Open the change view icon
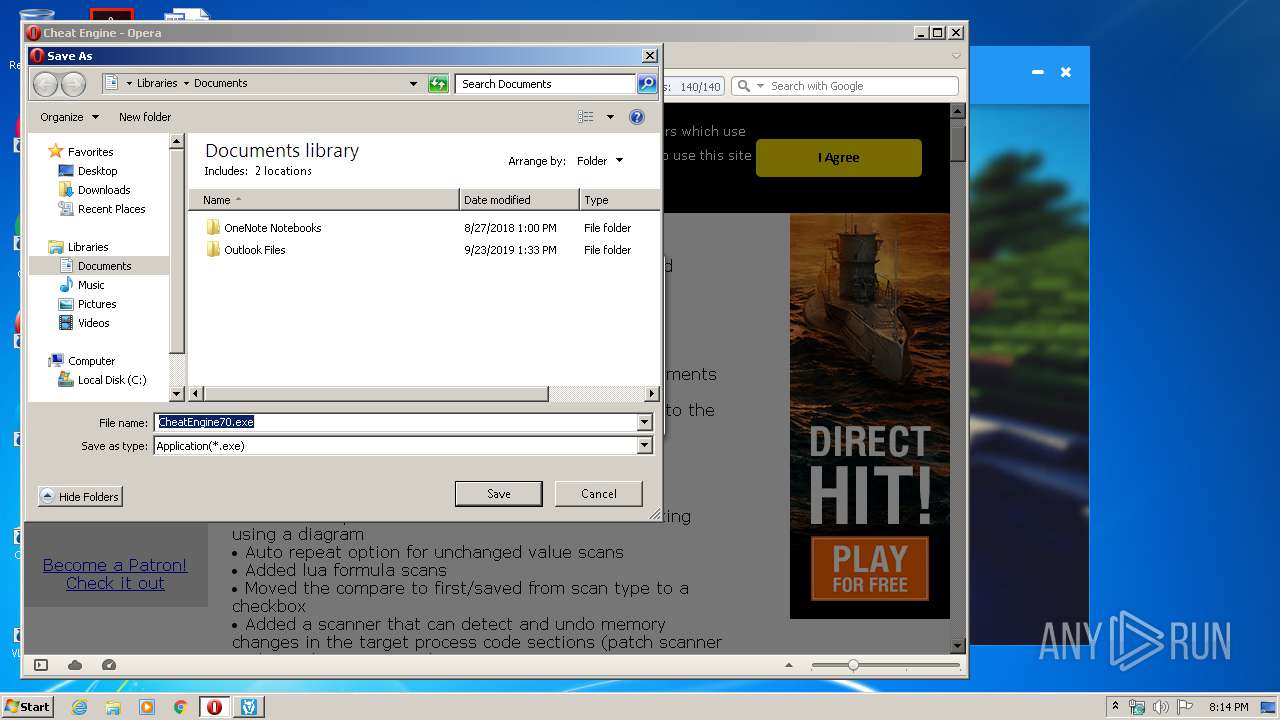The width and height of the screenshot is (1280, 720). pos(586,117)
